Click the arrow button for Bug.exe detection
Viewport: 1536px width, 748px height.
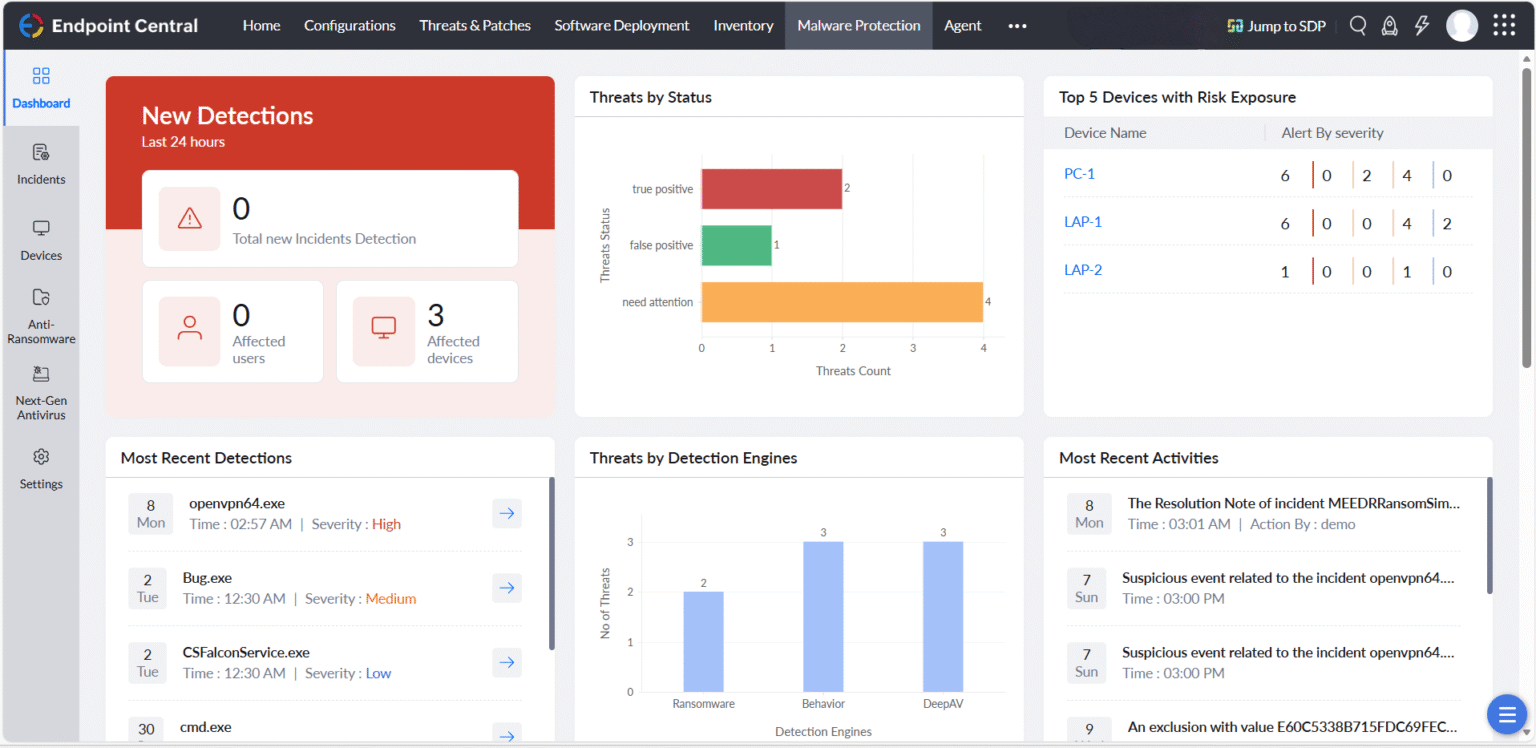point(507,588)
